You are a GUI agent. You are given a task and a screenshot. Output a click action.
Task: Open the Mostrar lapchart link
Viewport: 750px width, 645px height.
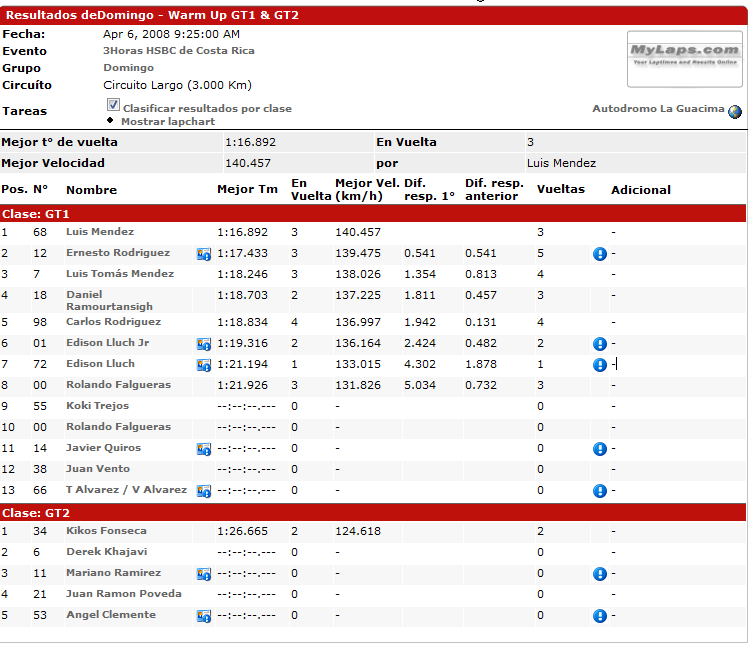tap(167, 122)
